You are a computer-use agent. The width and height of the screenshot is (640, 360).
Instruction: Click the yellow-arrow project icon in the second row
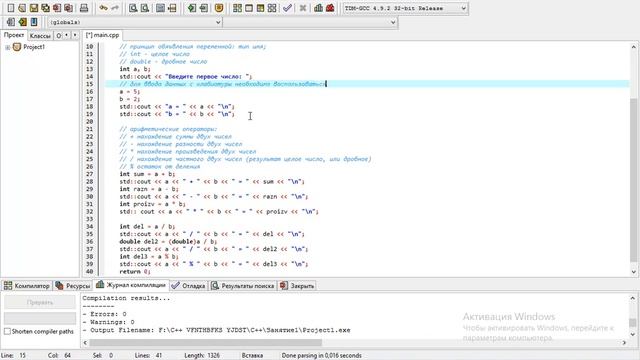(22, 22)
